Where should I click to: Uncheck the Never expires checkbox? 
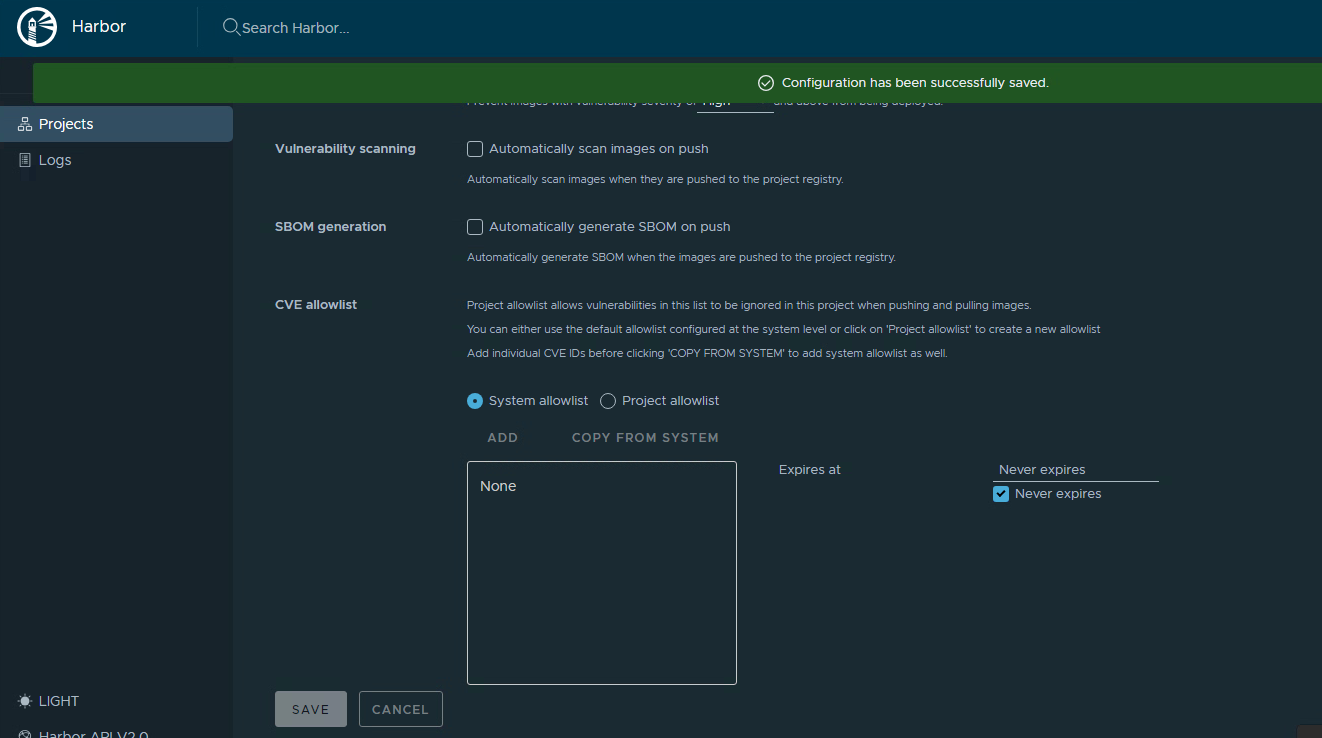point(1001,494)
